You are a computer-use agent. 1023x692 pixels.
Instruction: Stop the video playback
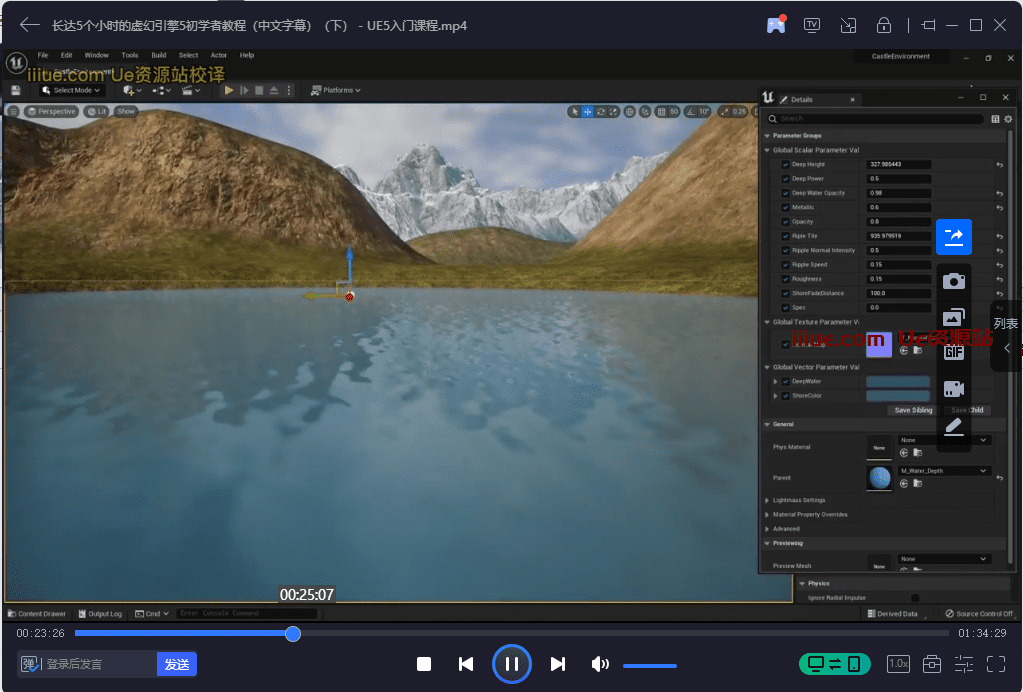pos(424,664)
